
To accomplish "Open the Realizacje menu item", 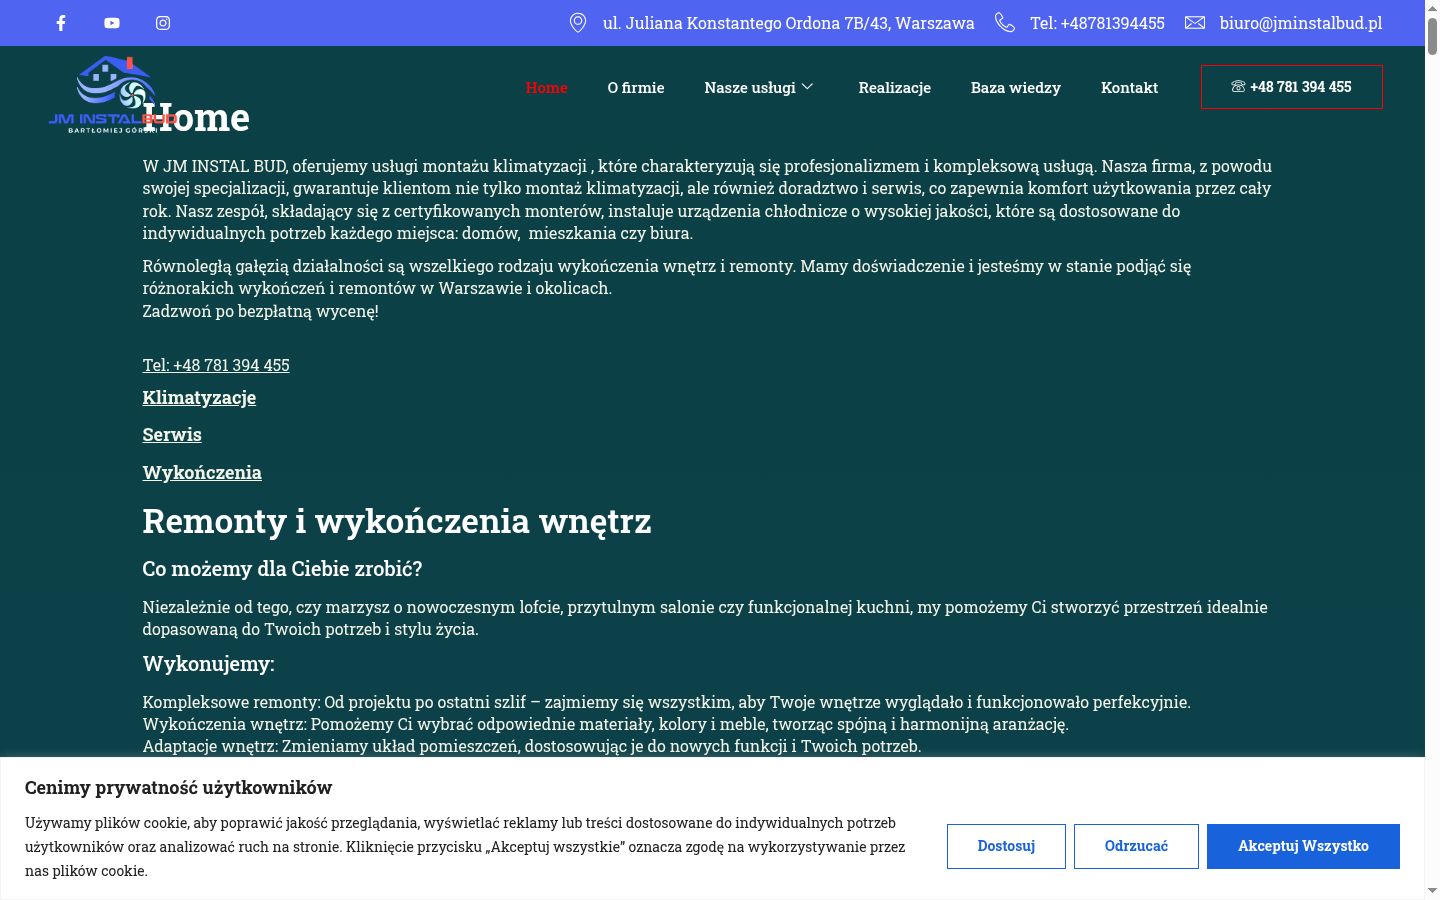I will (x=895, y=88).
